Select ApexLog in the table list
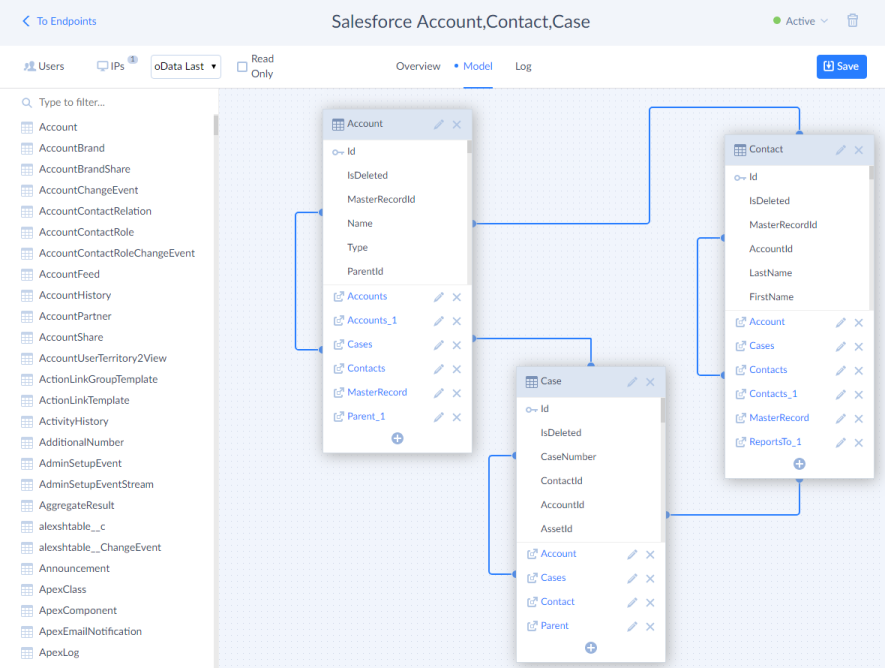The width and height of the screenshot is (885, 668). 59,652
